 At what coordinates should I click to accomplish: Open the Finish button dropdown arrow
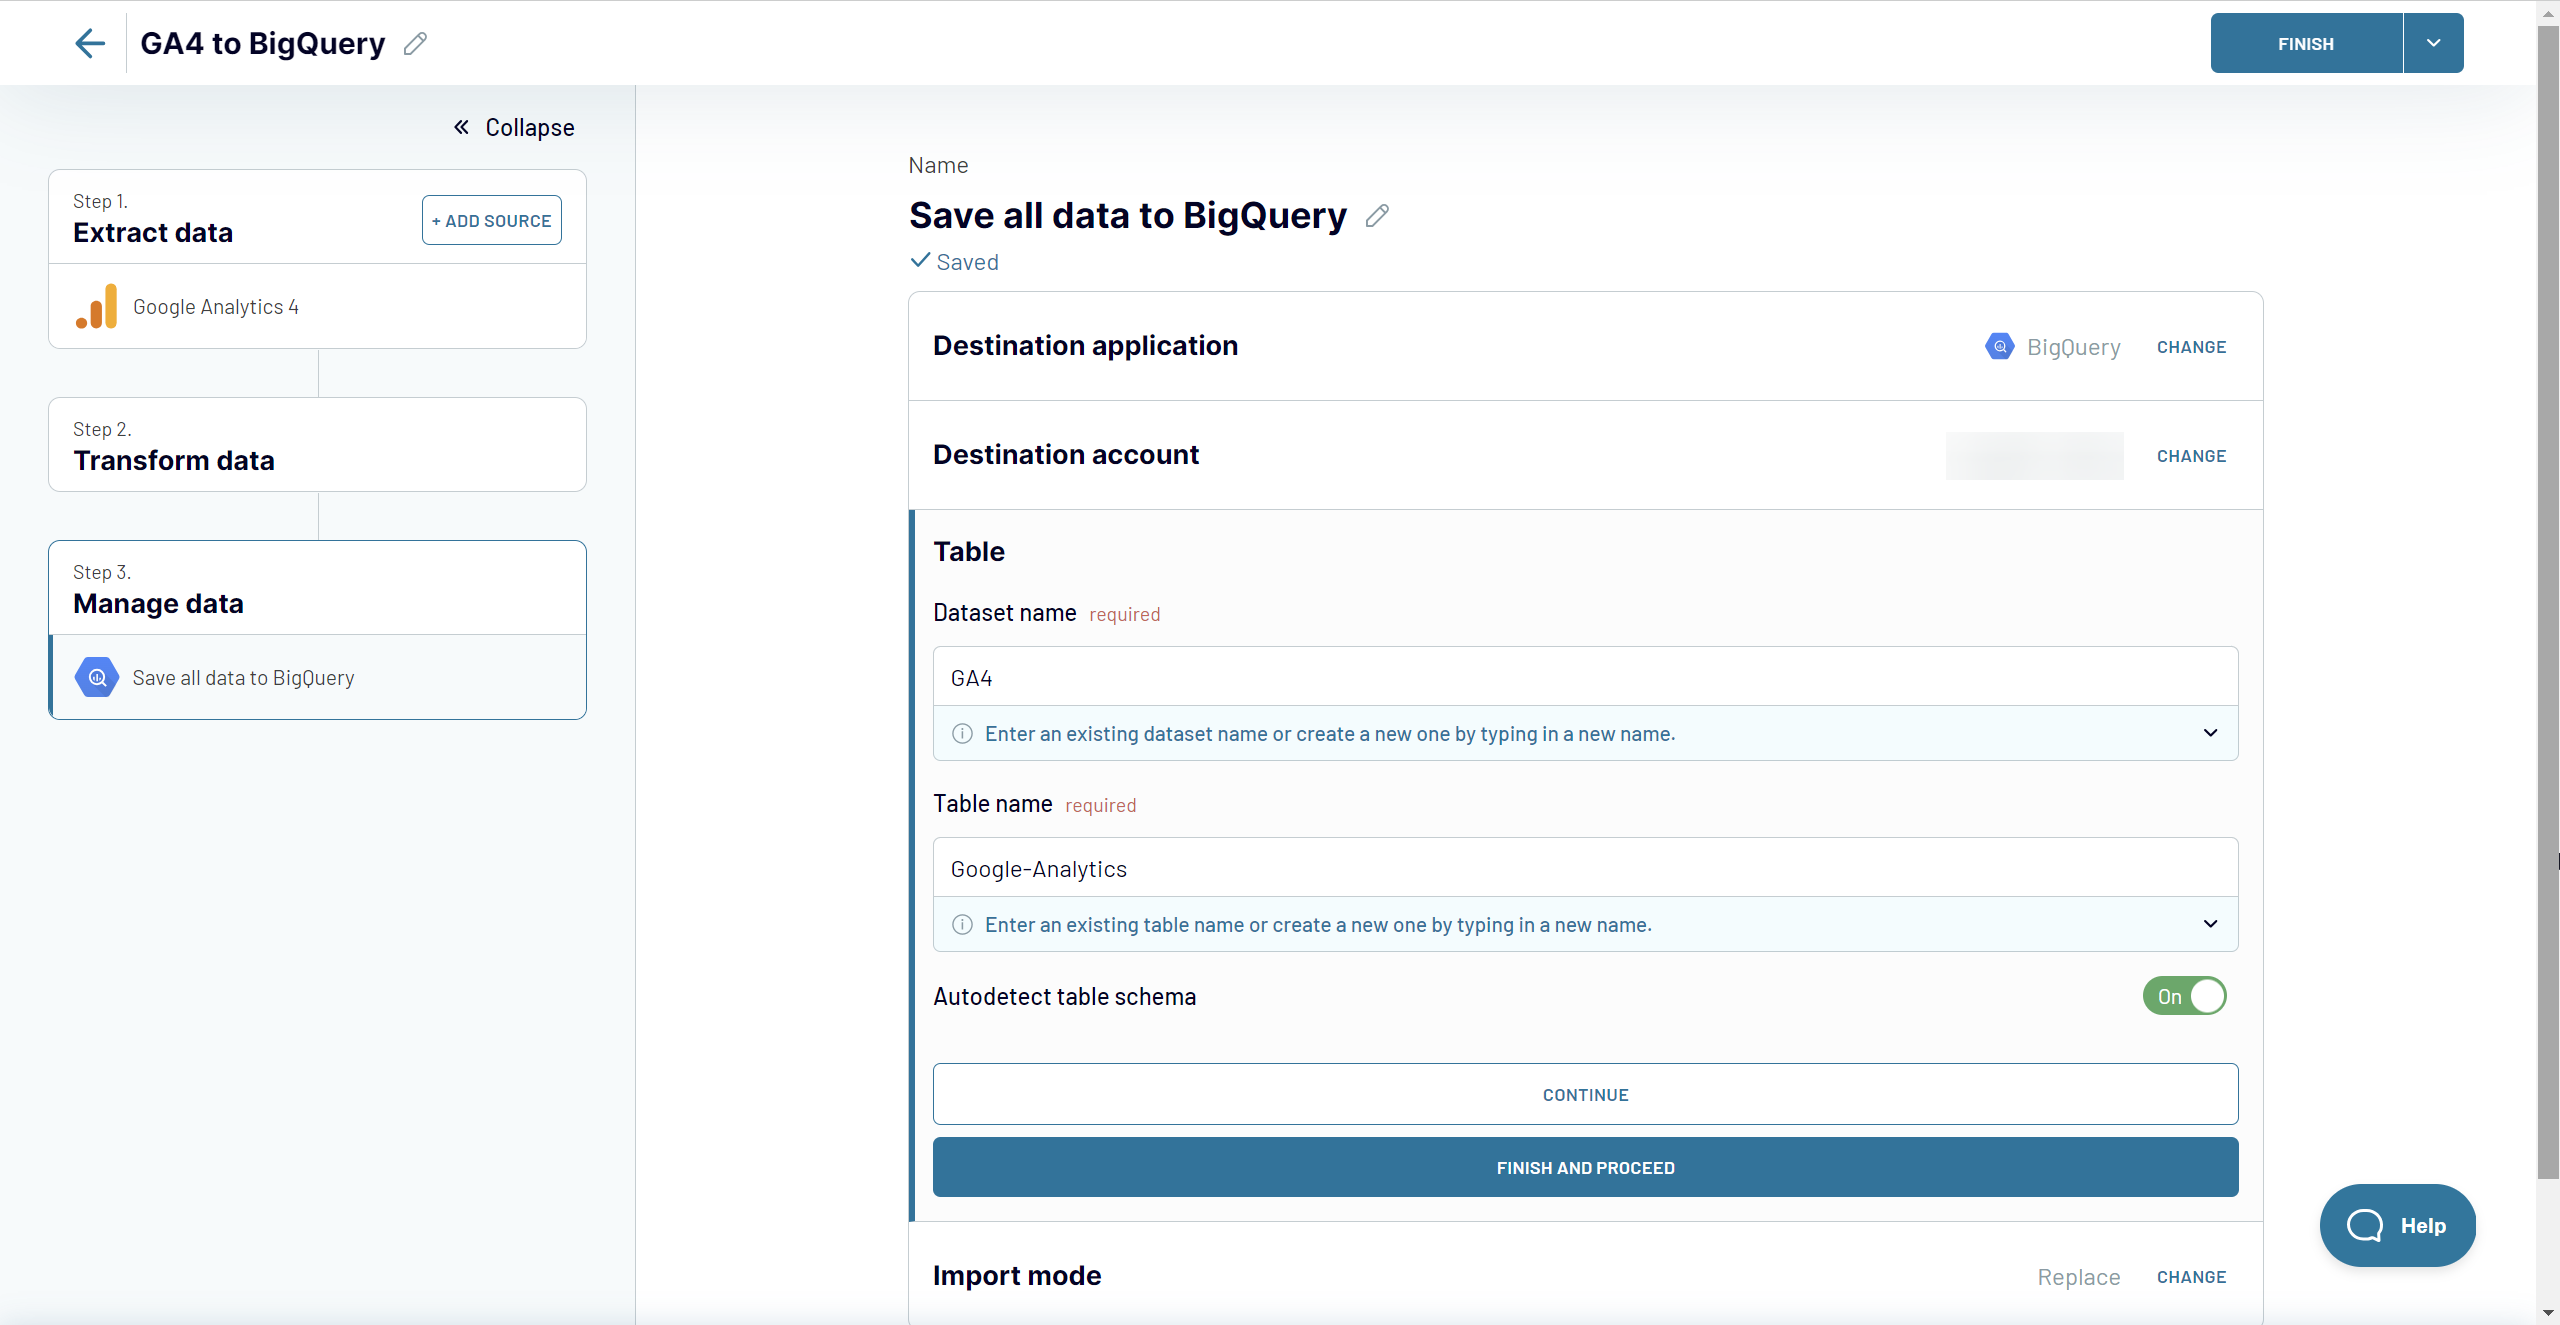pos(2433,43)
